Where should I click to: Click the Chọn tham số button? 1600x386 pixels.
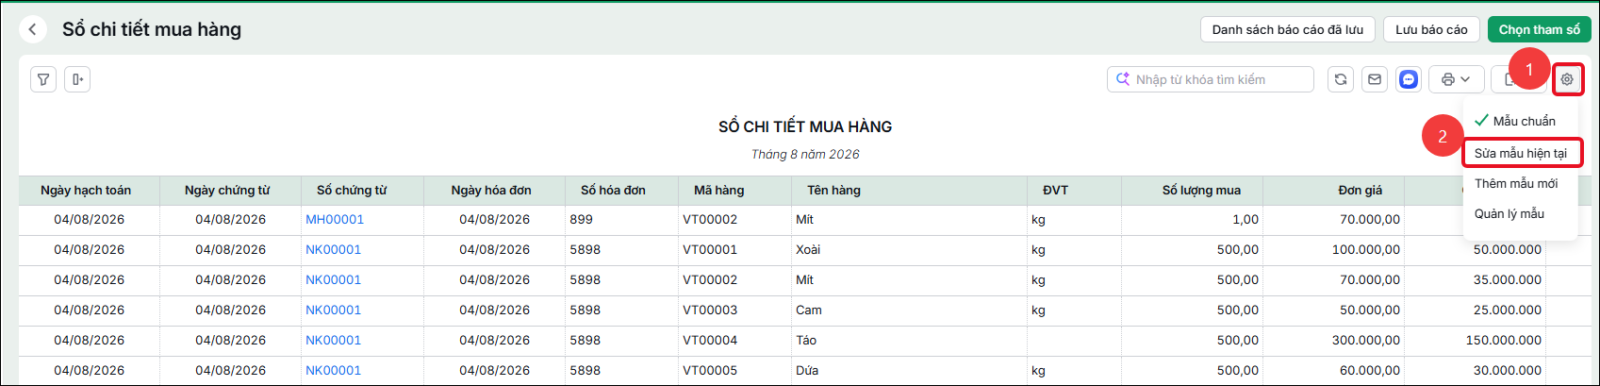(1539, 30)
